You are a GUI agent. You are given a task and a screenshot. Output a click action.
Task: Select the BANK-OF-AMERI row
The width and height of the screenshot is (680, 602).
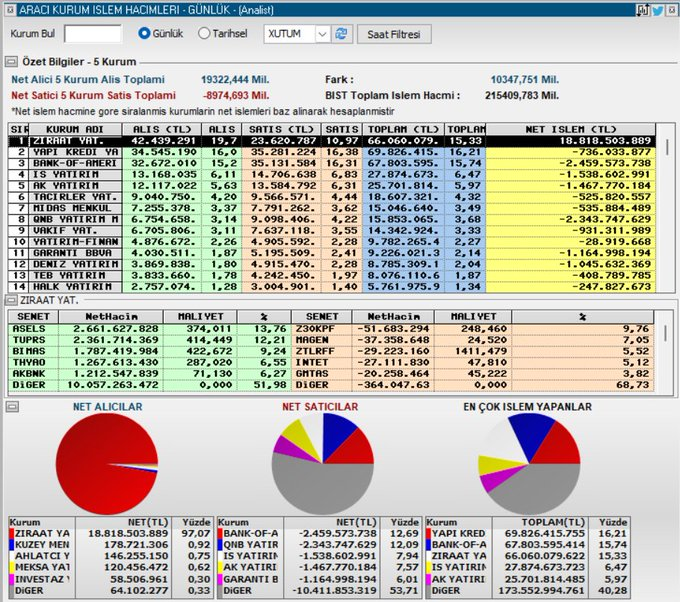pyautogui.click(x=332, y=164)
